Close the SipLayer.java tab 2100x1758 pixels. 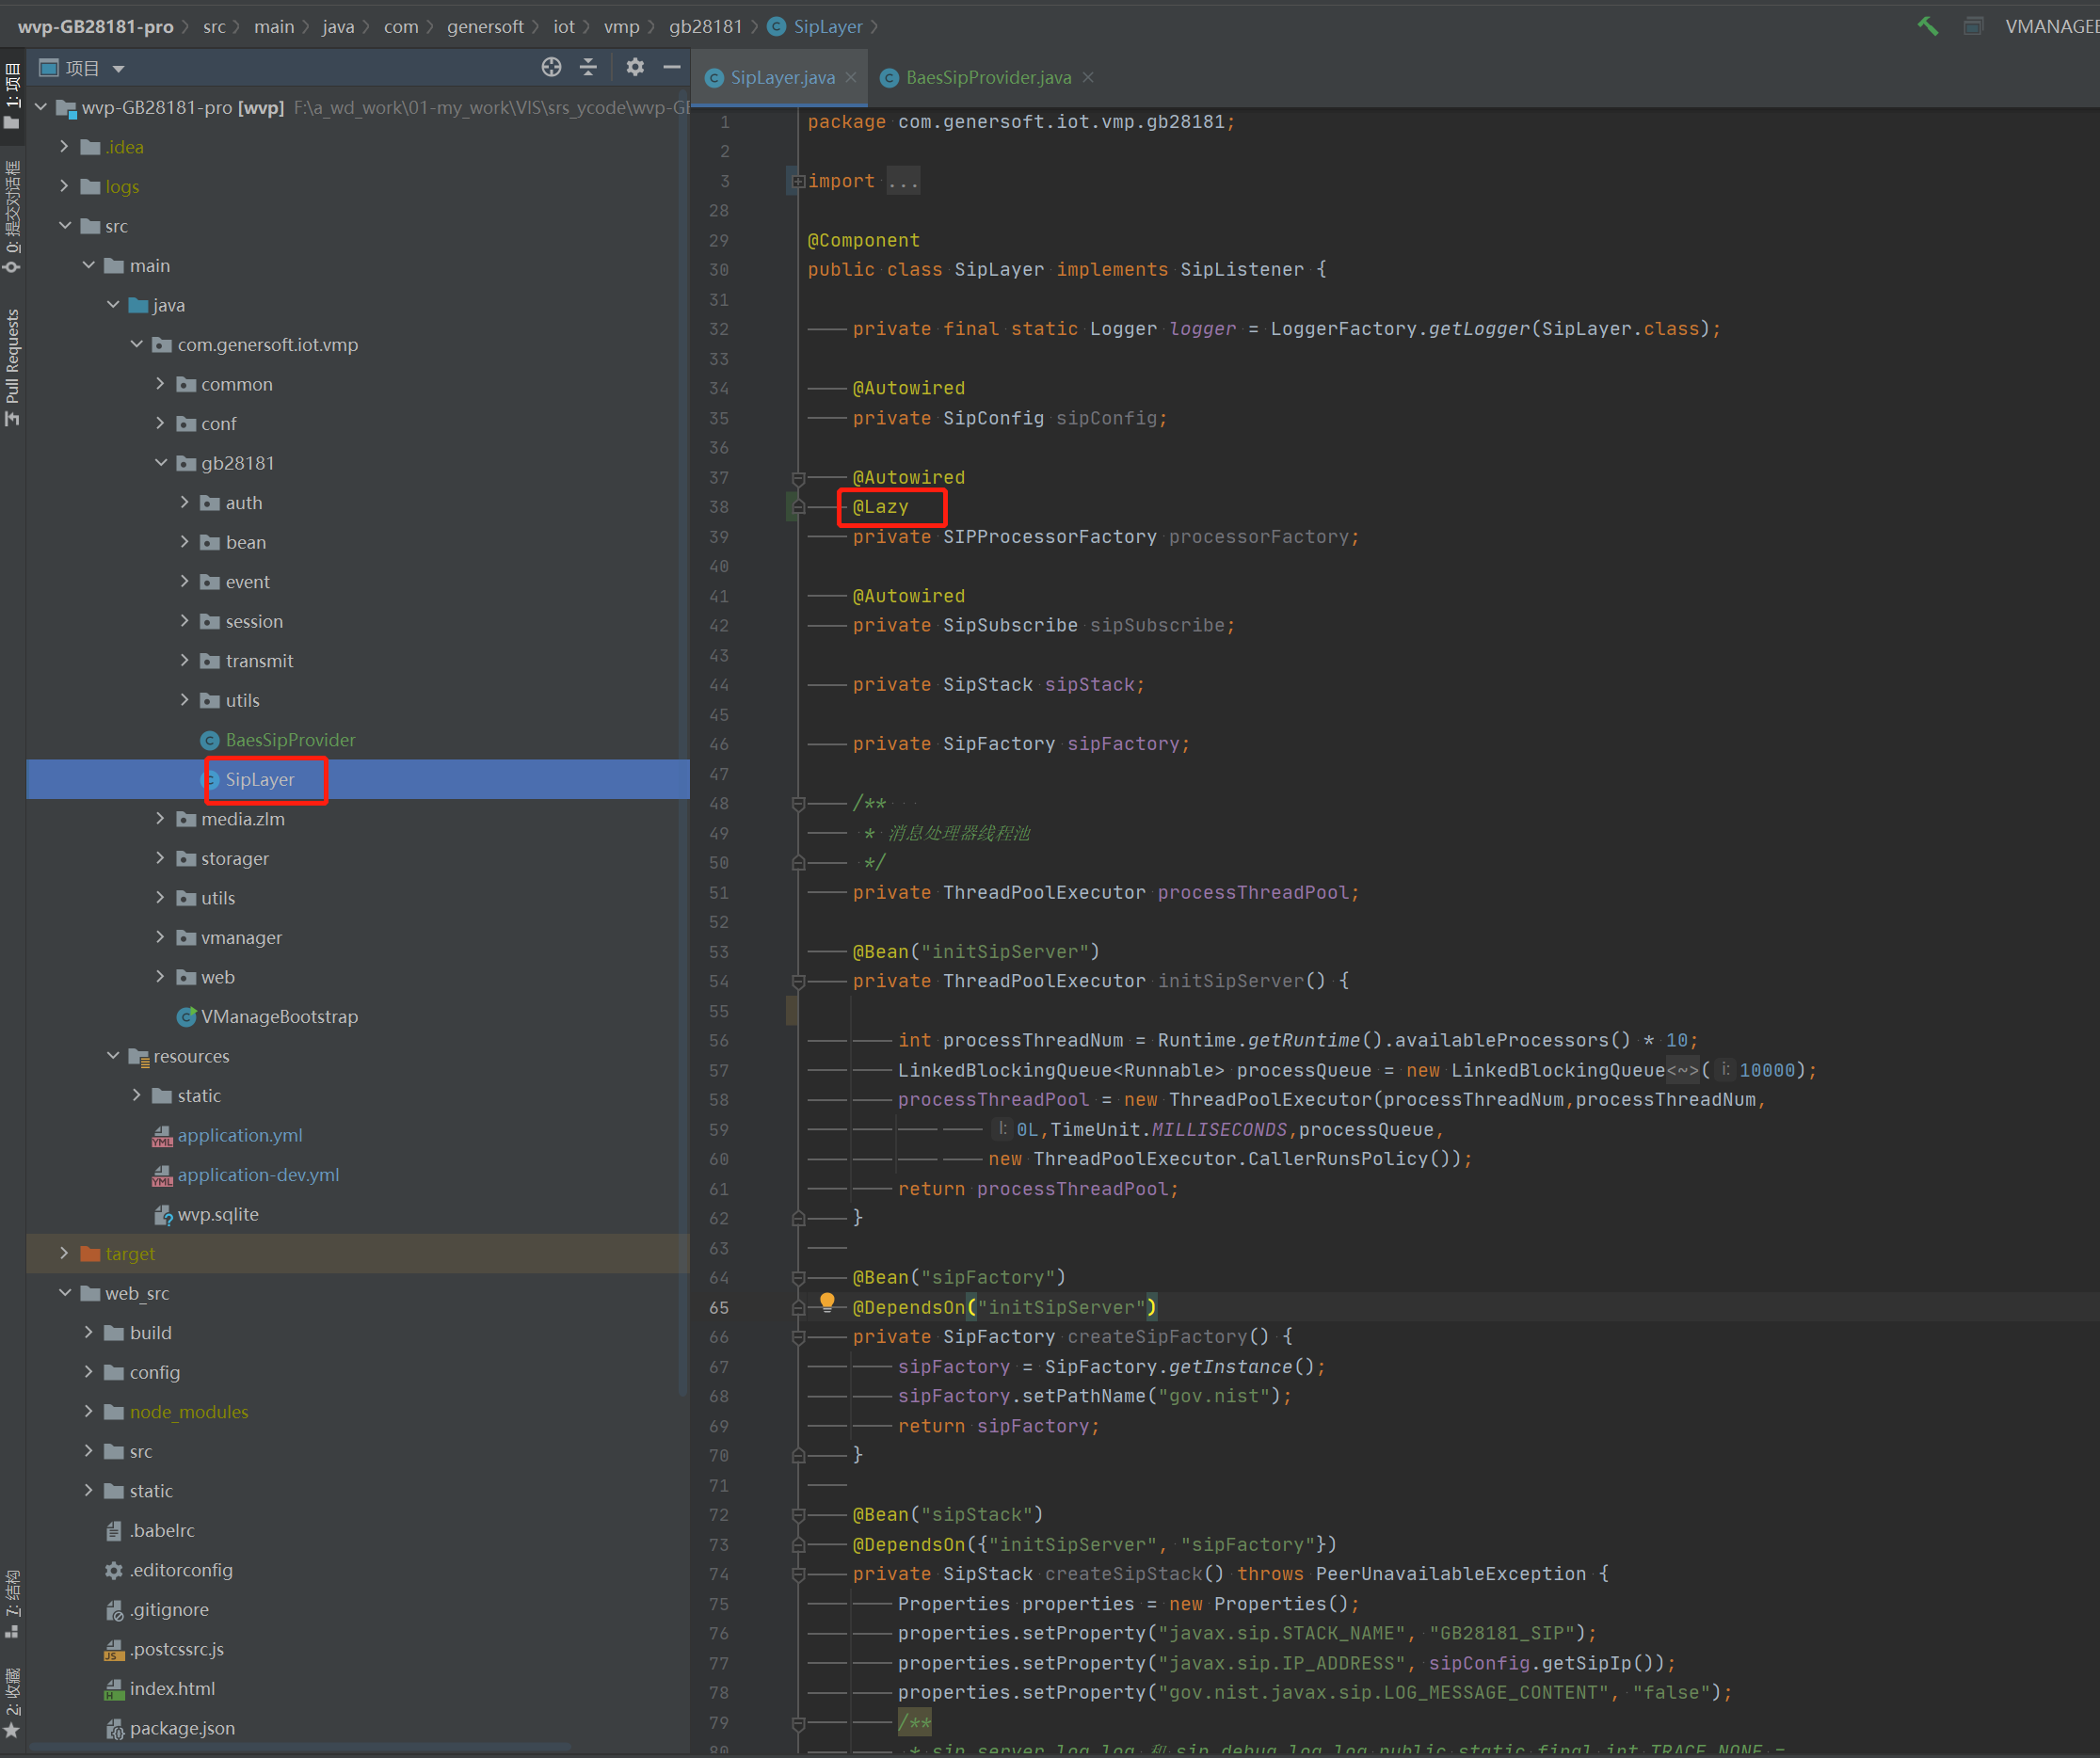(x=851, y=77)
